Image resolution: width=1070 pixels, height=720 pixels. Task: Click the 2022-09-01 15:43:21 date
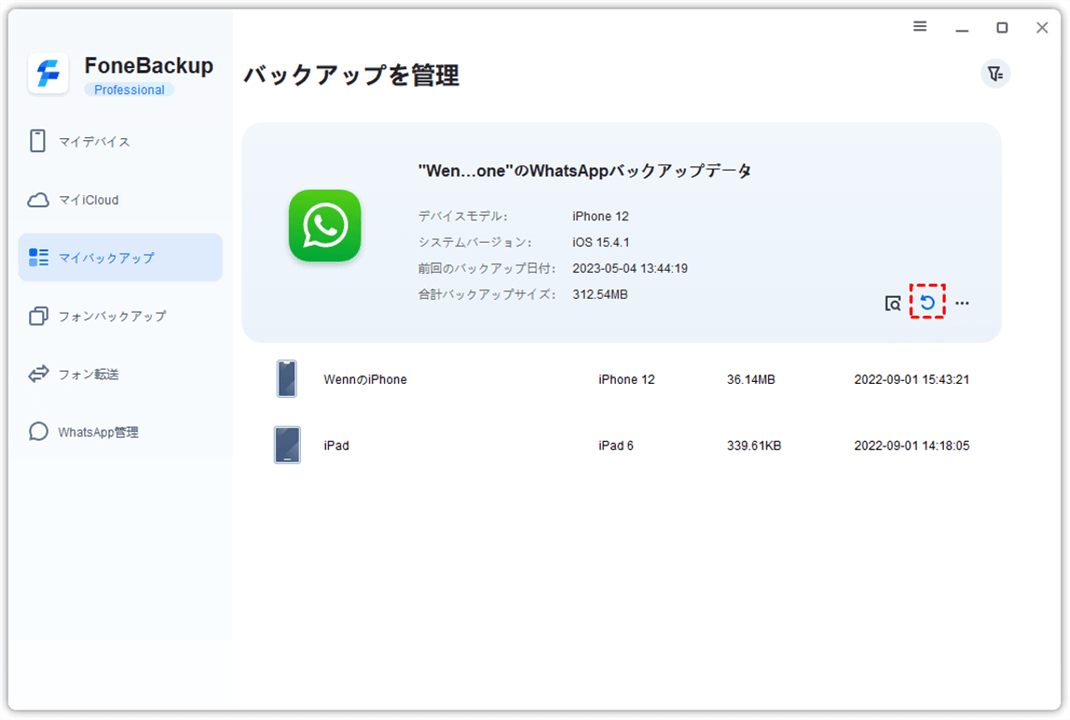coord(912,379)
